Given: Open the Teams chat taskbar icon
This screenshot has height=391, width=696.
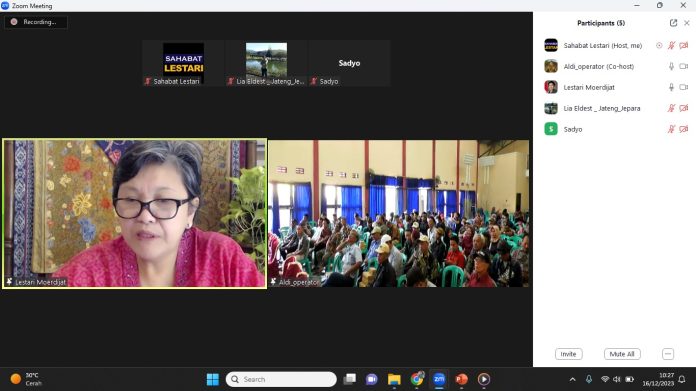Looking at the screenshot, I should 372,379.
